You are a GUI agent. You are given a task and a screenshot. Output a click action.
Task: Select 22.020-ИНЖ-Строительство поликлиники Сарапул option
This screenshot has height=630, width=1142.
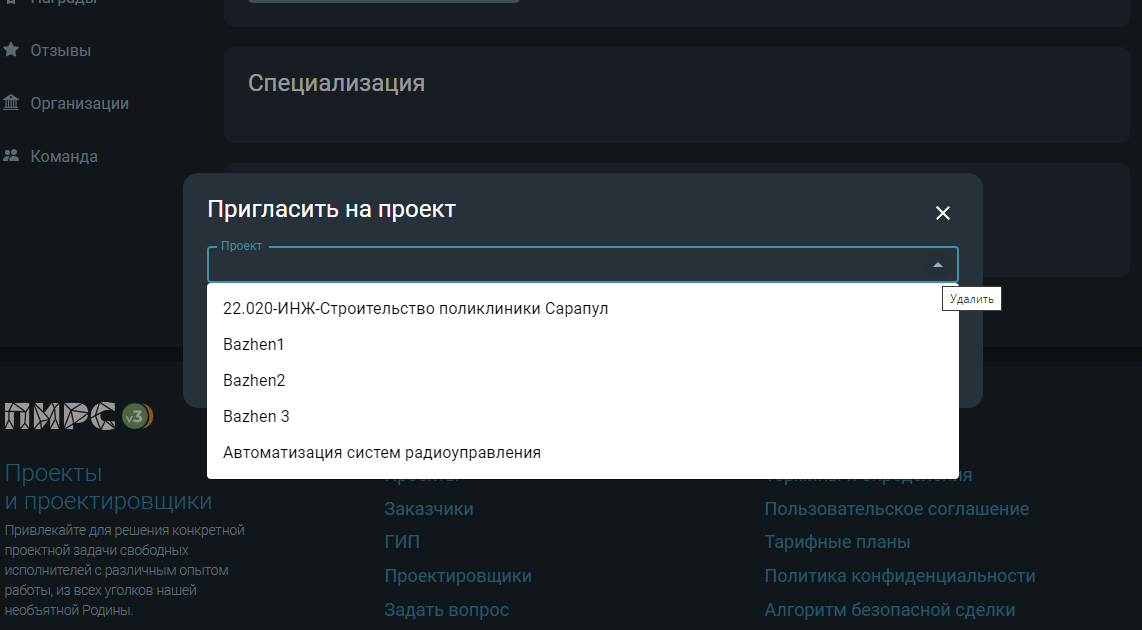[415, 308]
